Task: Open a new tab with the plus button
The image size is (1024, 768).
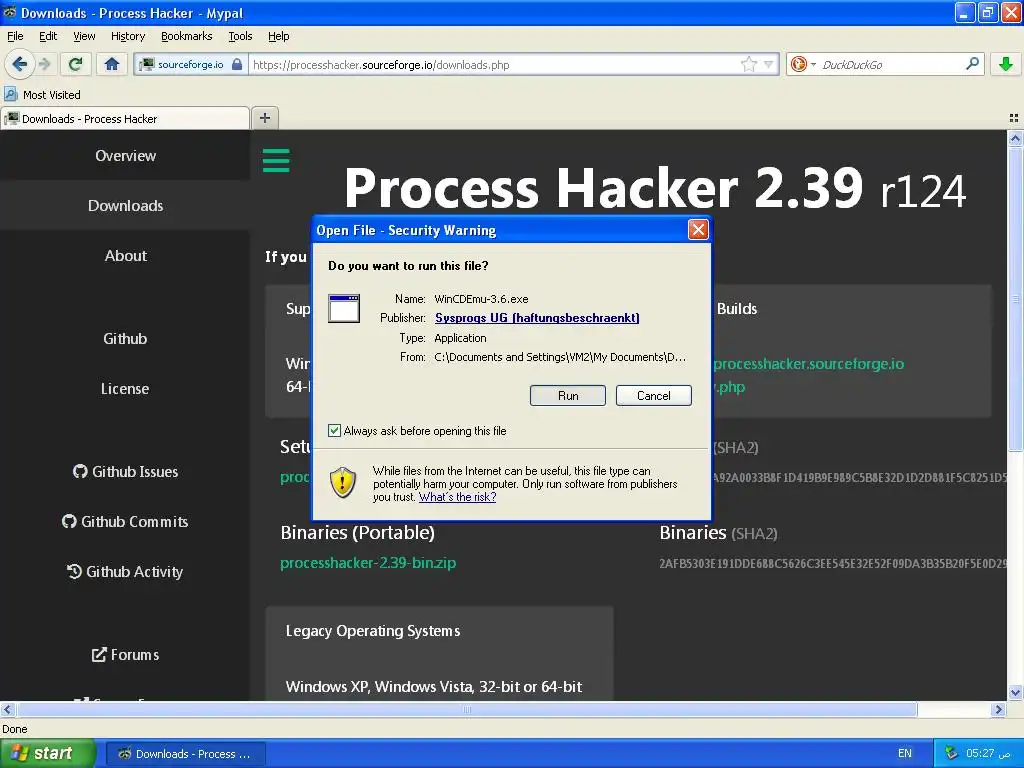Action: [x=264, y=118]
